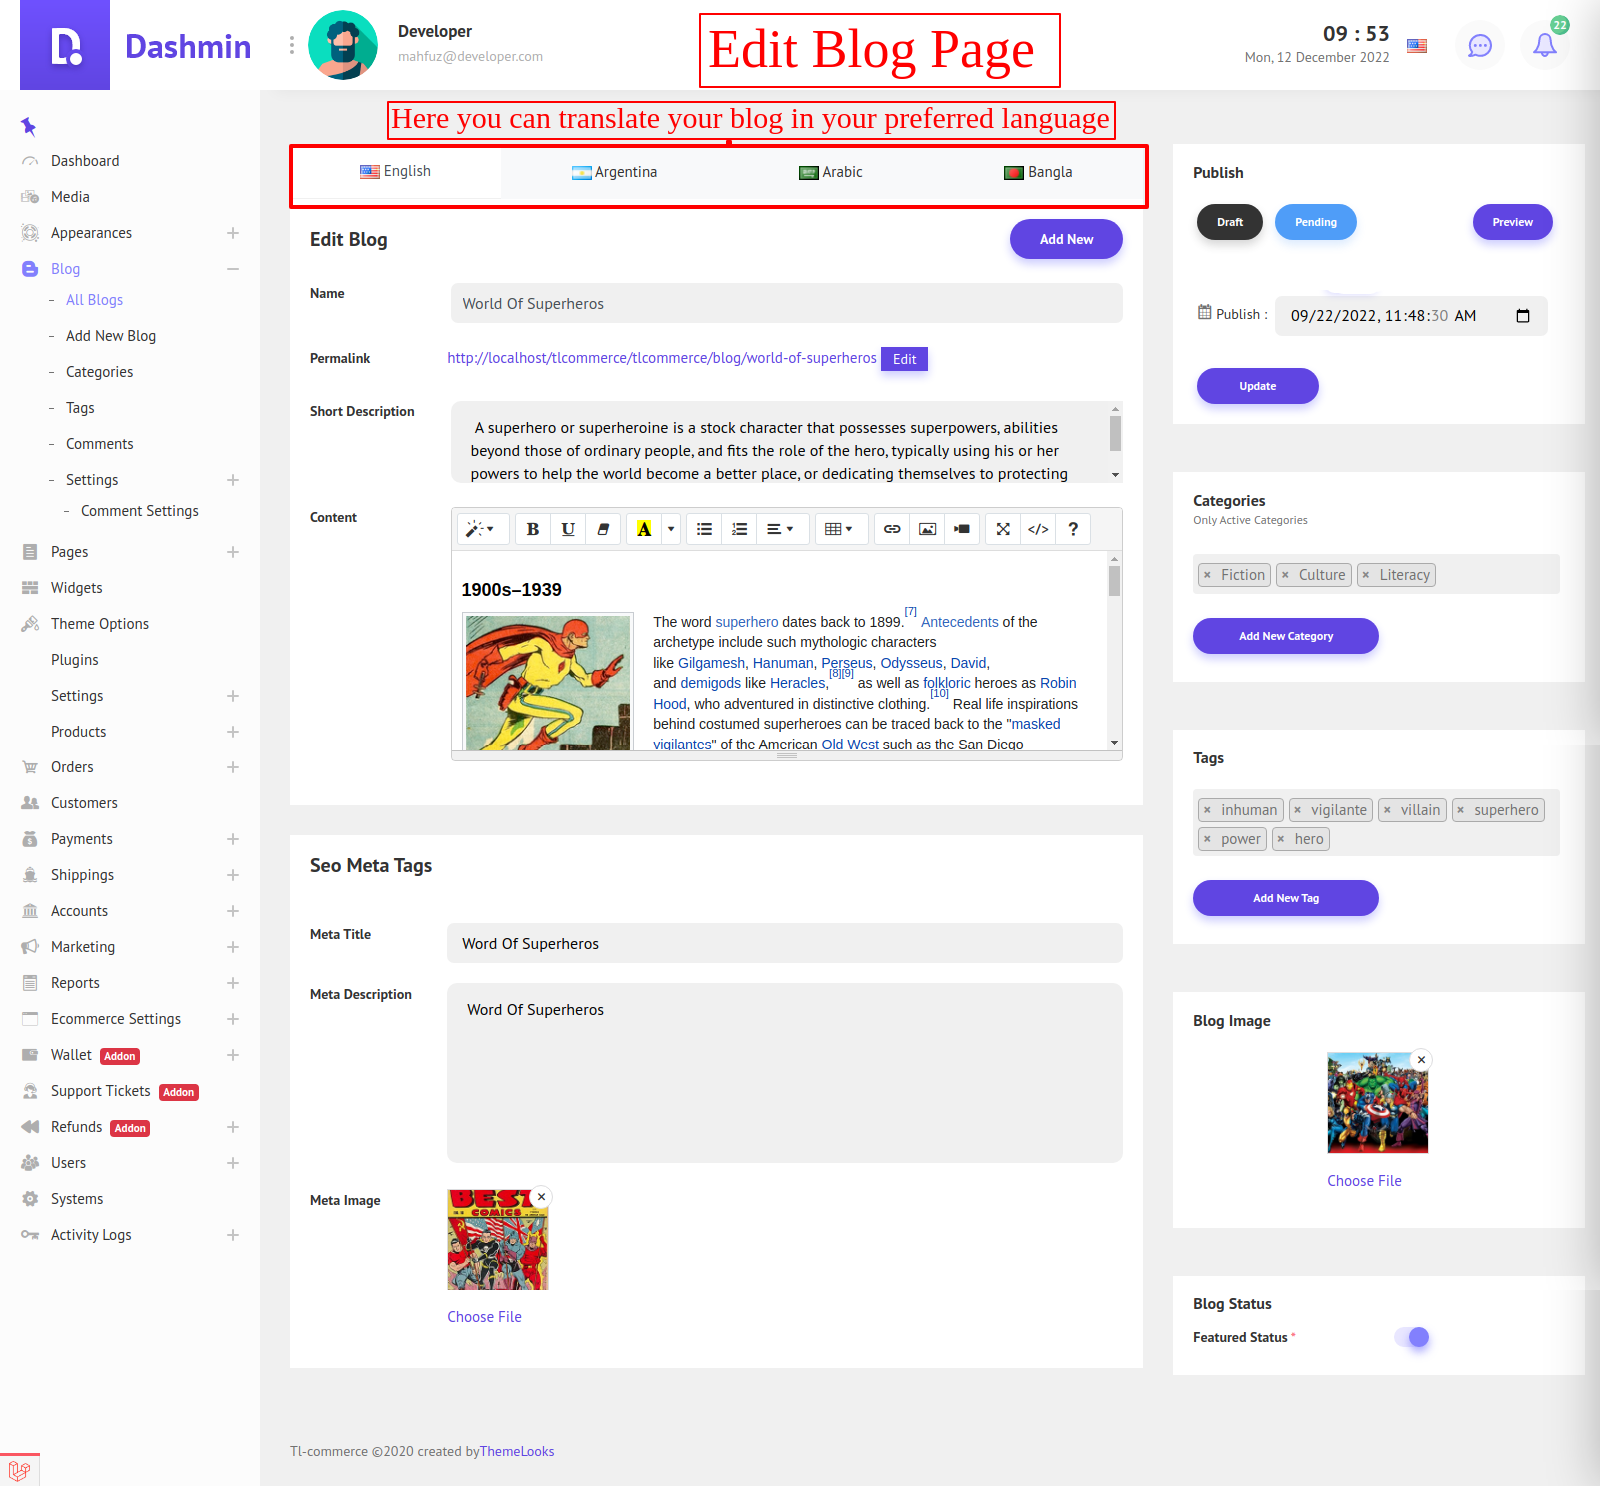Click the yellow highlight color button
The height and width of the screenshot is (1486, 1600).
pos(644,529)
